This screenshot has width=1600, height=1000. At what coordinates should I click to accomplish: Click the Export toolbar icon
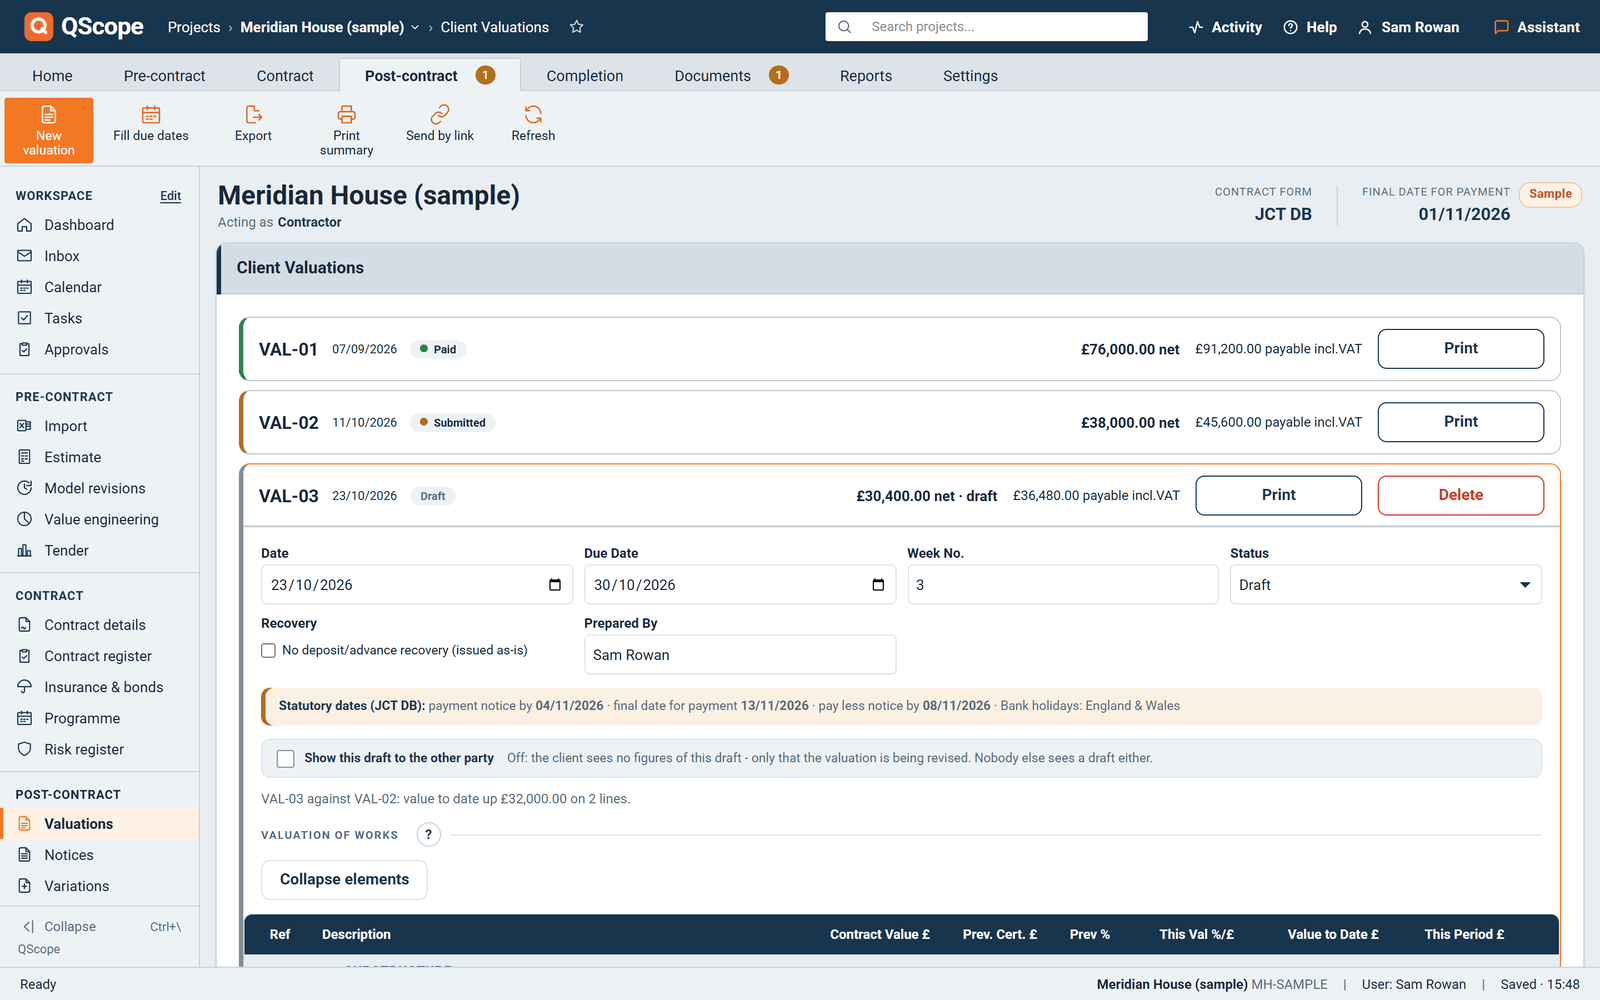pos(253,115)
